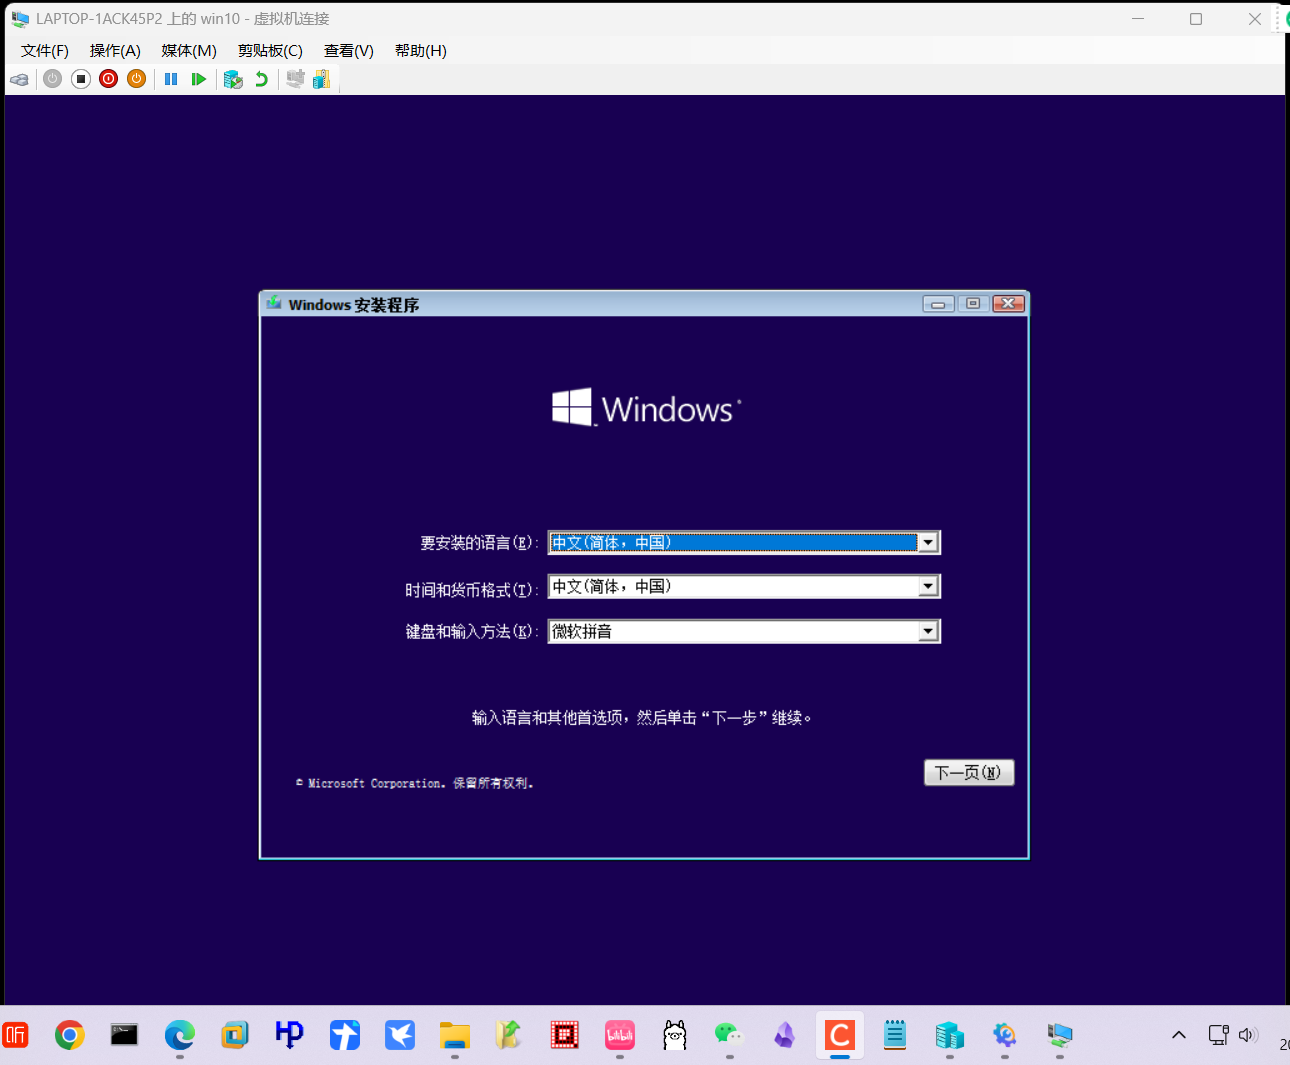Open the 查看(V) menu

click(x=349, y=51)
